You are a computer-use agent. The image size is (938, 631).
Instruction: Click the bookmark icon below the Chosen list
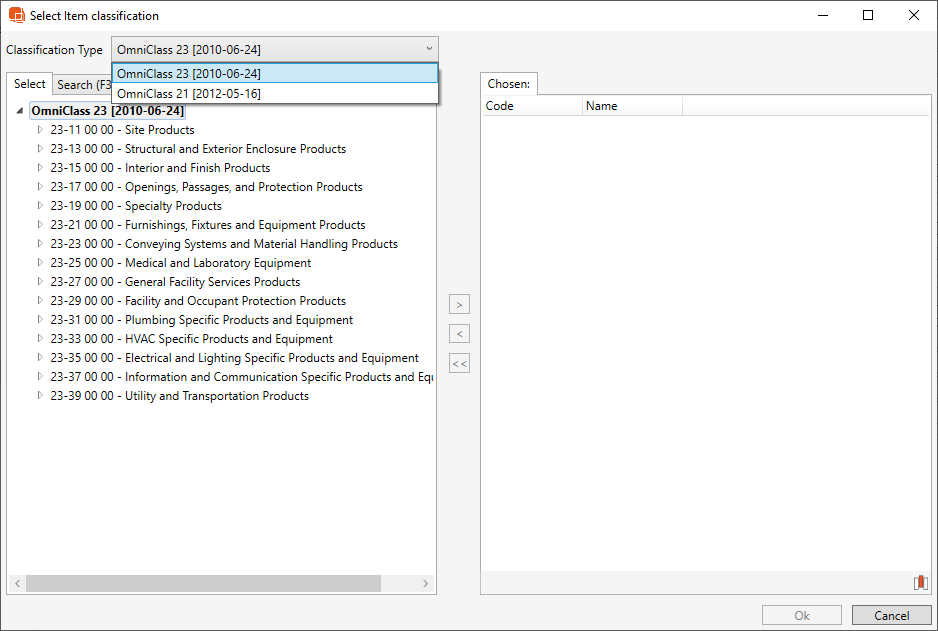(x=920, y=583)
